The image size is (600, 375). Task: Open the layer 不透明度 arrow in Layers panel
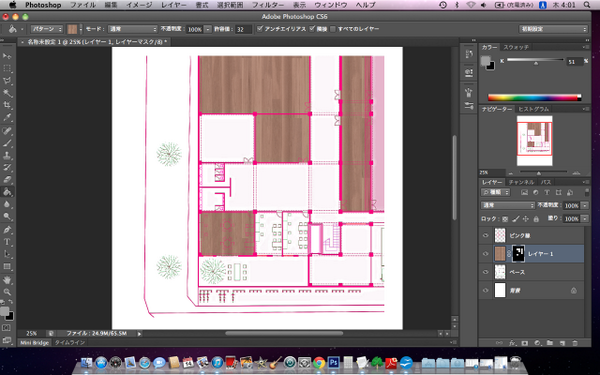pyautogui.click(x=585, y=205)
